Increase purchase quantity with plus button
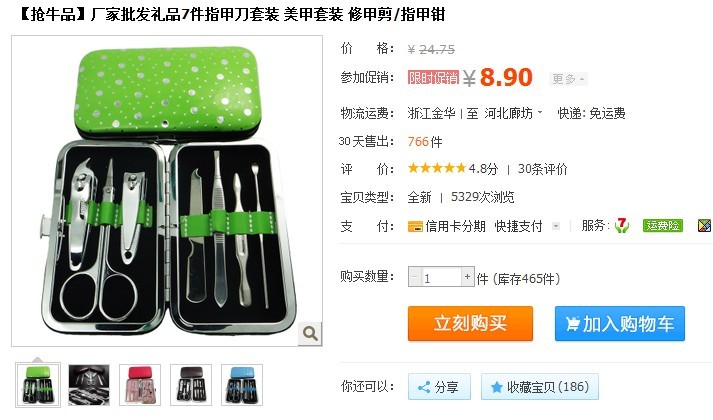The image size is (713, 420). 467,277
